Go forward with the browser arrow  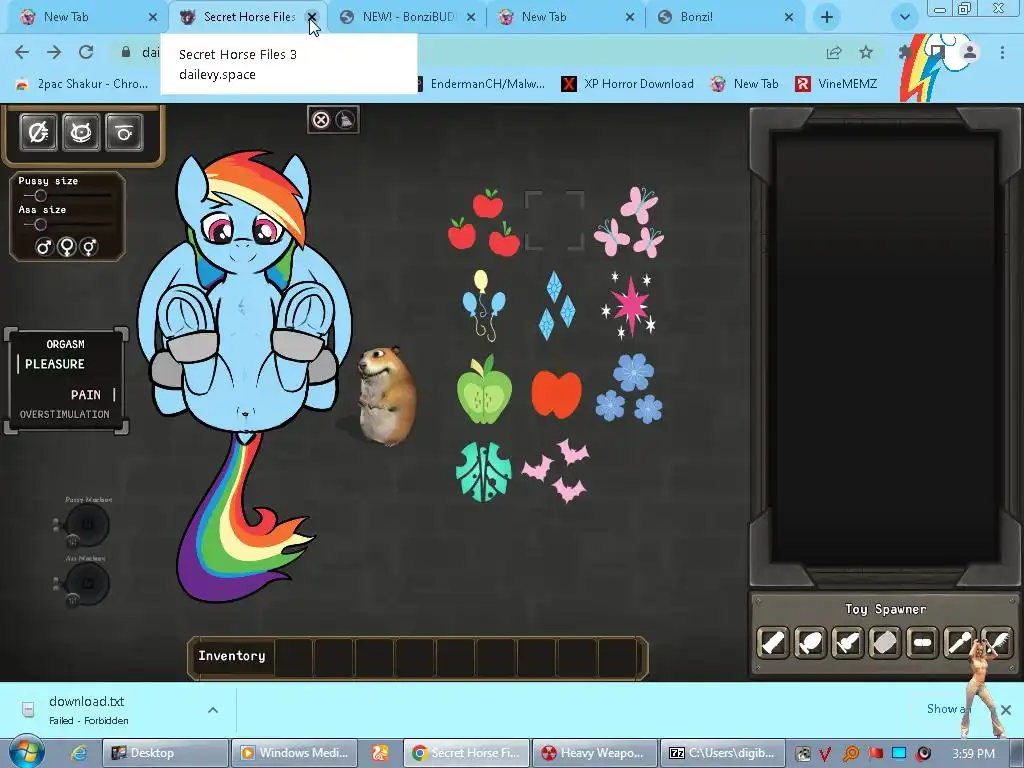(54, 52)
